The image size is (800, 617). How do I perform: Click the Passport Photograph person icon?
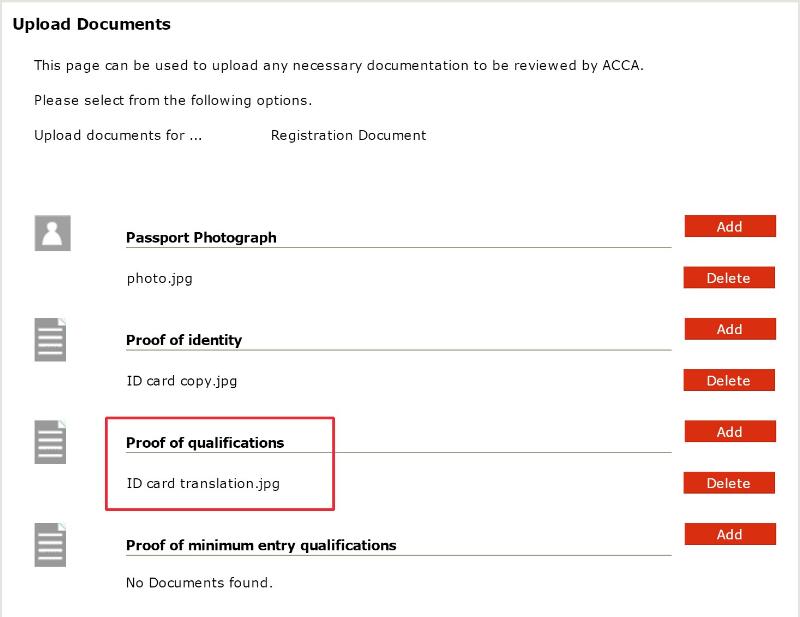pos(52,233)
